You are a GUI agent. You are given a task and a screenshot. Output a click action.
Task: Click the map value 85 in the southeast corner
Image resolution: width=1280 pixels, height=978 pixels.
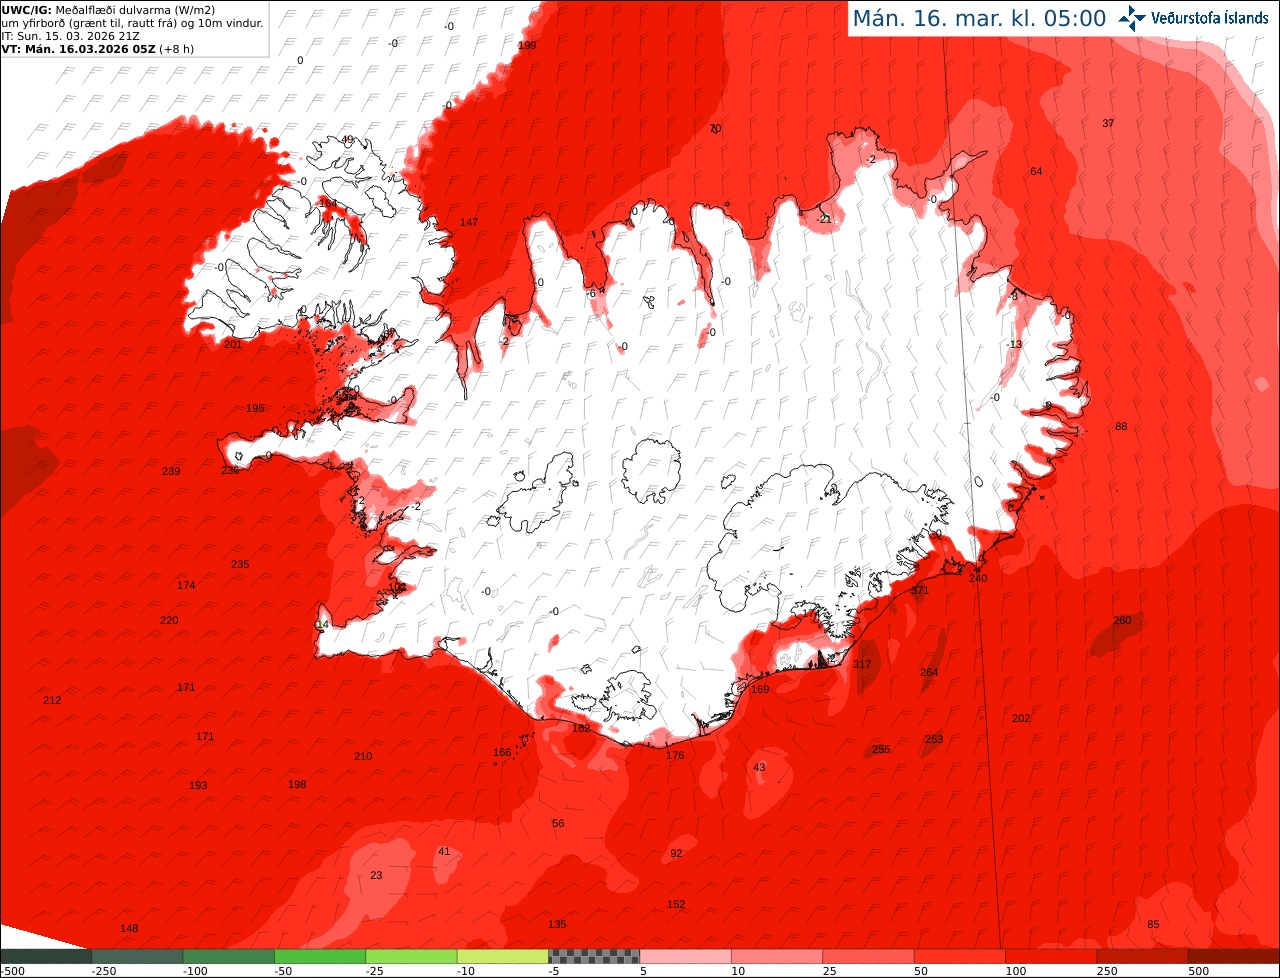pyautogui.click(x=1153, y=925)
